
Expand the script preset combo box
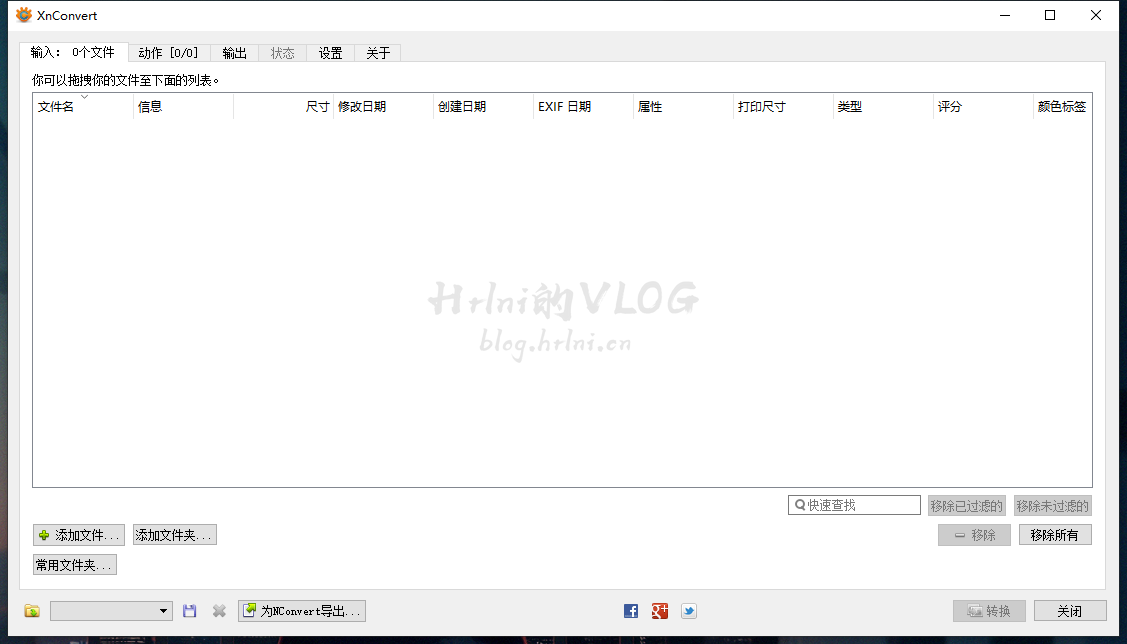click(111, 611)
